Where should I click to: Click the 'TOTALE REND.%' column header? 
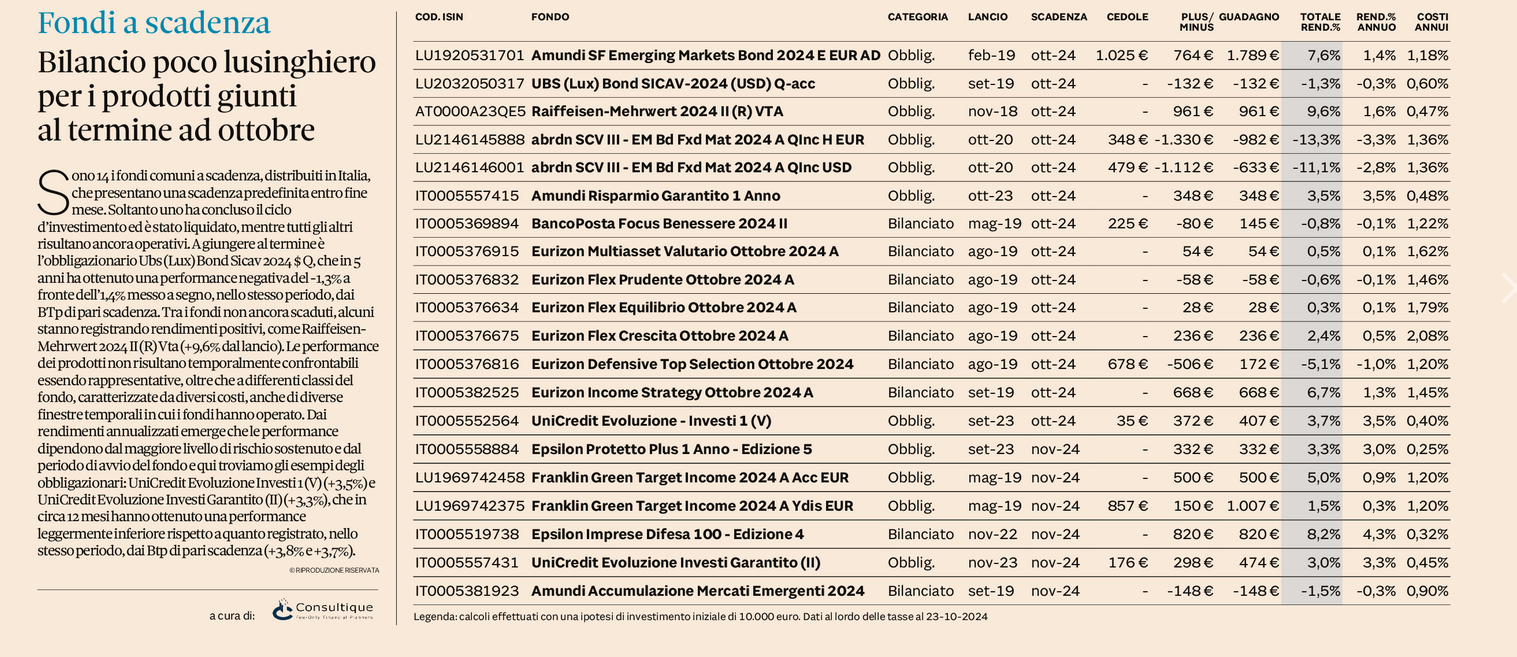point(1320,22)
